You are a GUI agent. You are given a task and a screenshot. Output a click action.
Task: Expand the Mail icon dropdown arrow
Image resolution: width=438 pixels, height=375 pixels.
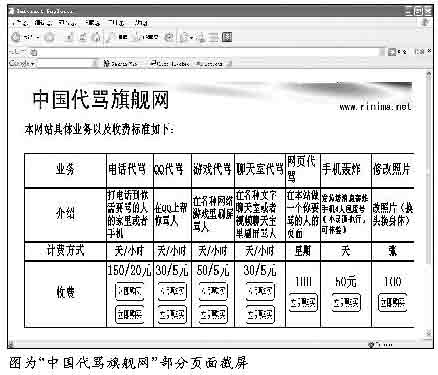[191, 37]
